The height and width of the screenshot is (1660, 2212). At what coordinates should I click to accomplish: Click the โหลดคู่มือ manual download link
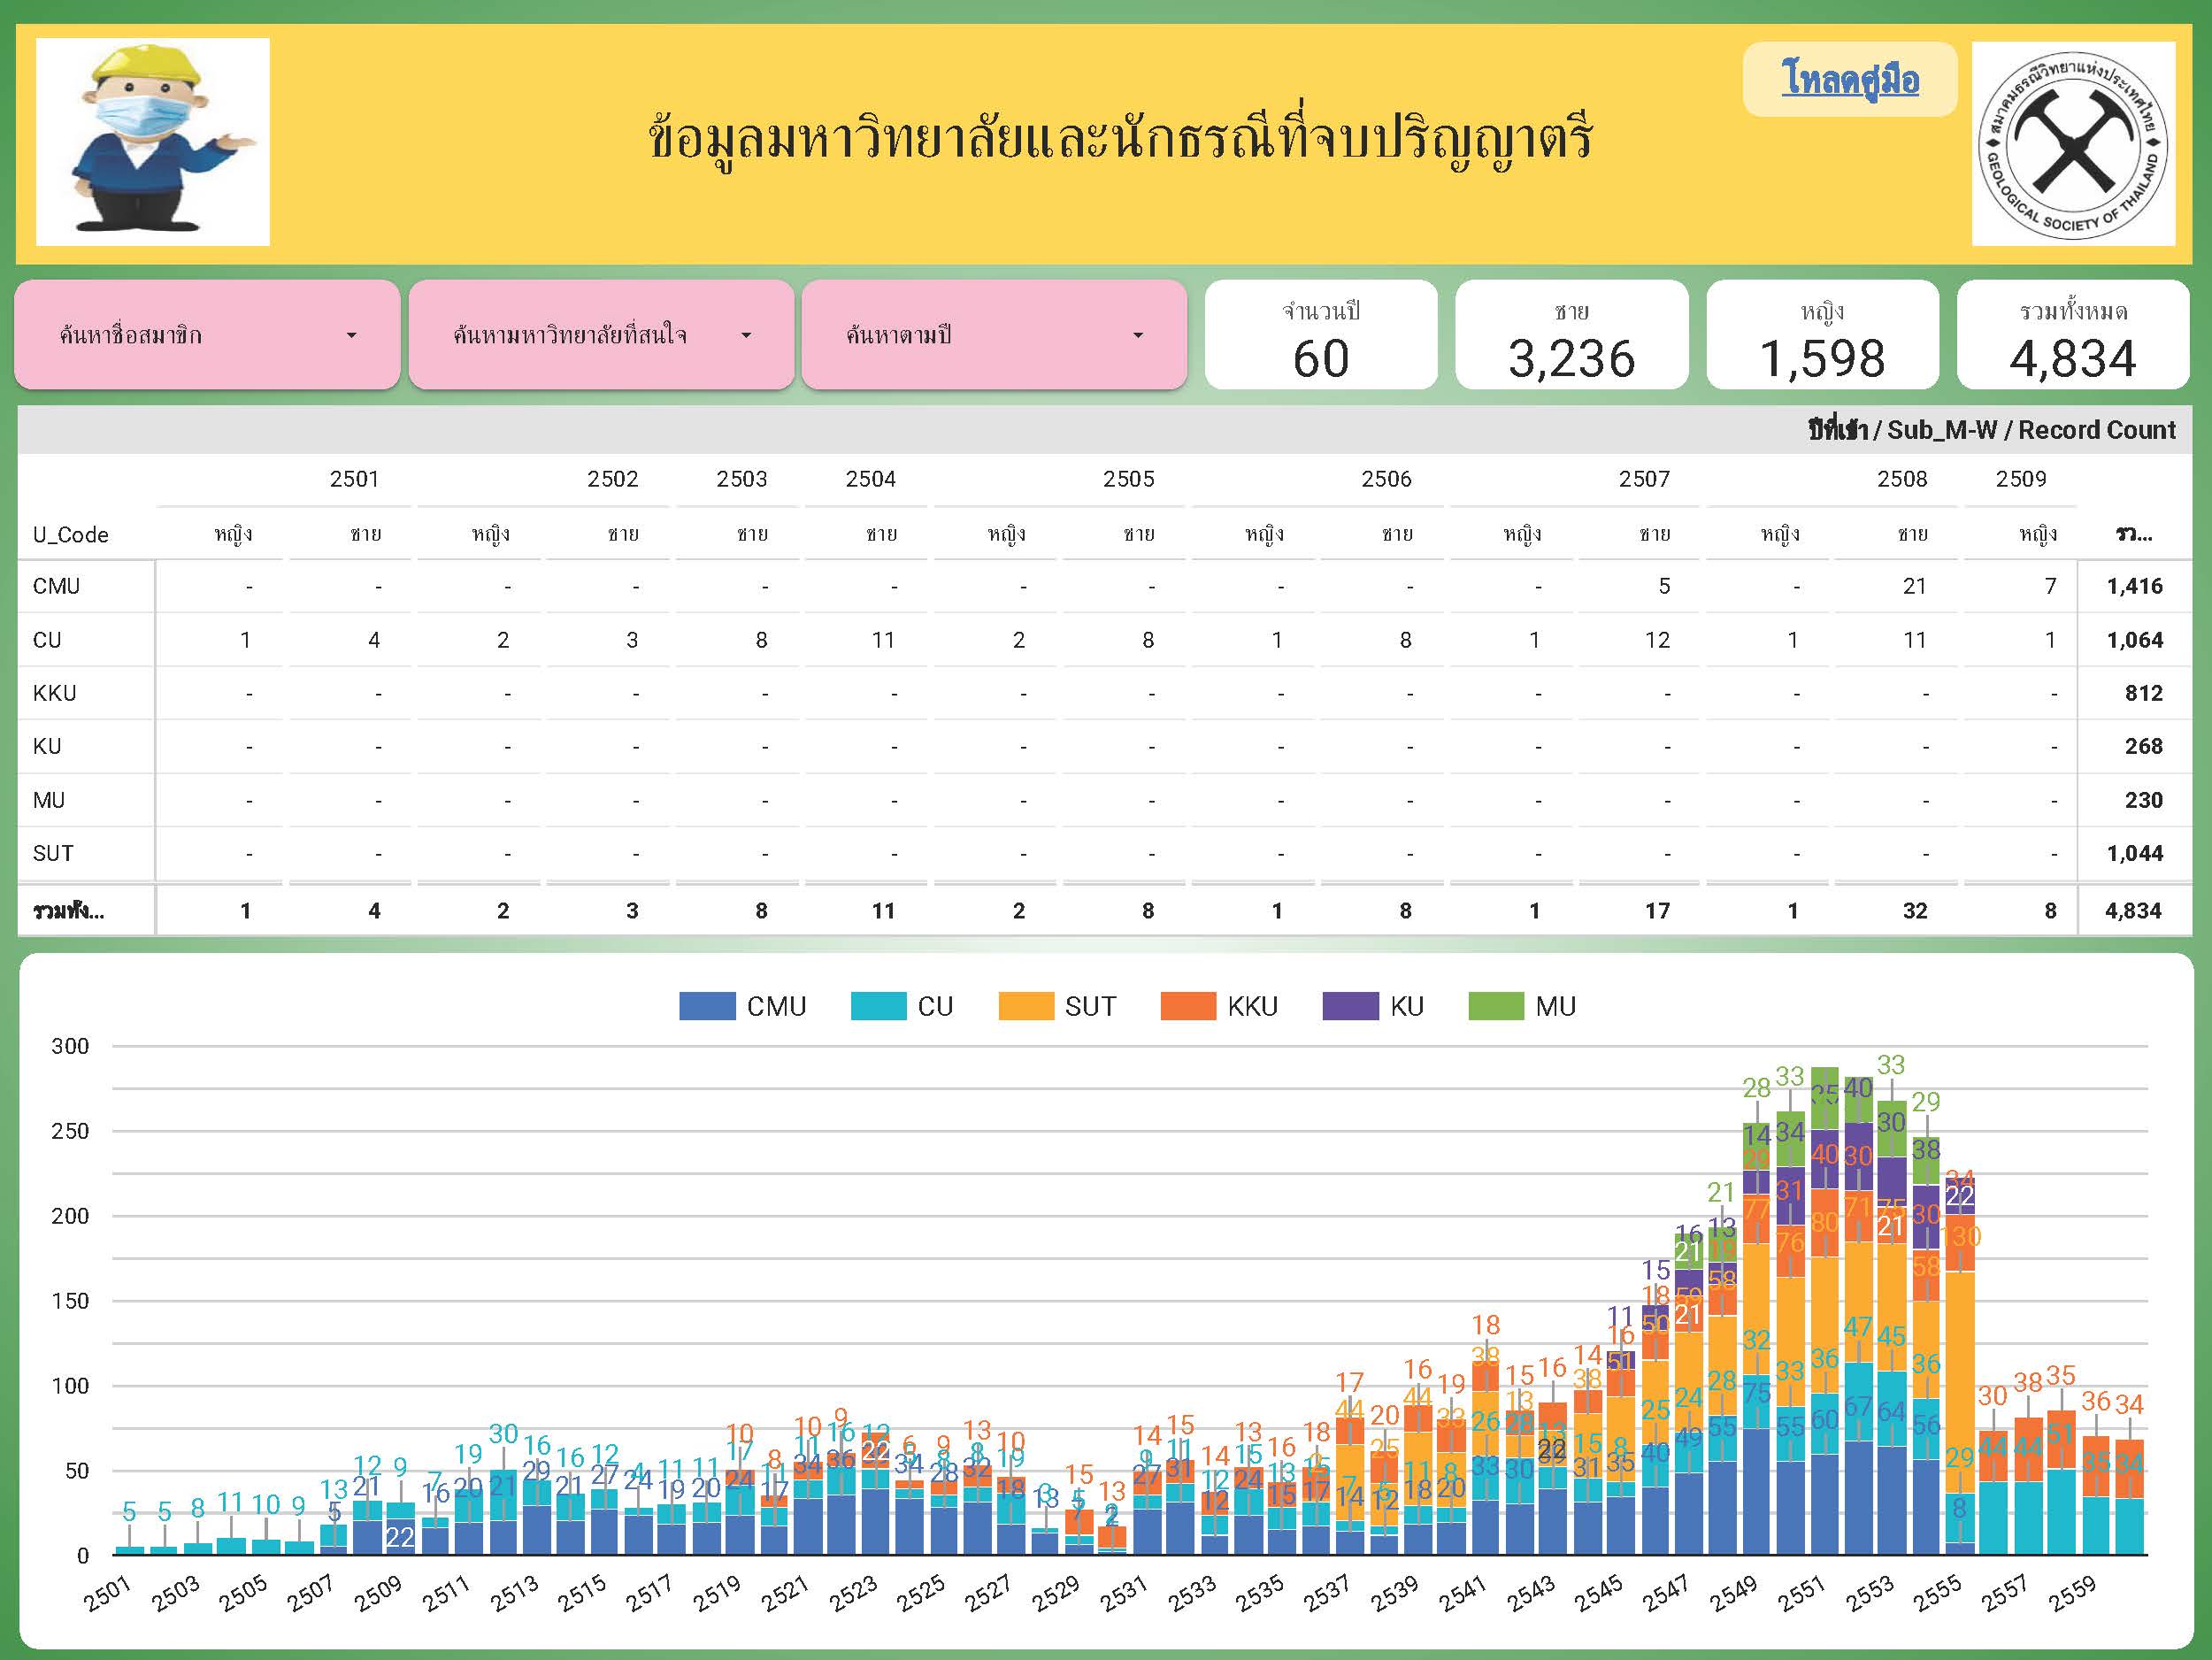tap(1849, 79)
